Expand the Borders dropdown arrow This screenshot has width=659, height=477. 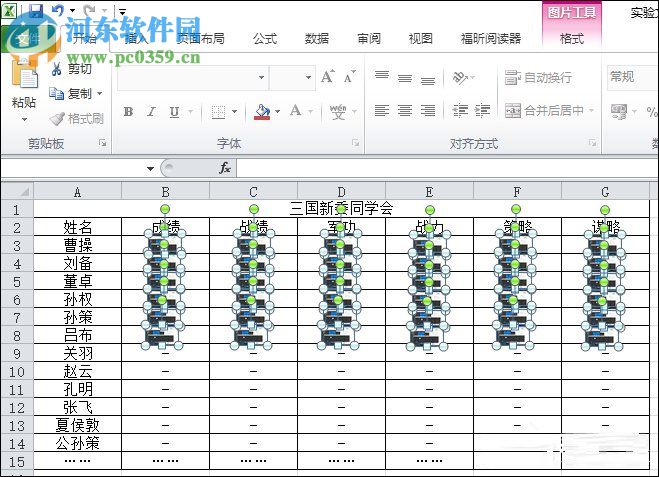pos(235,112)
